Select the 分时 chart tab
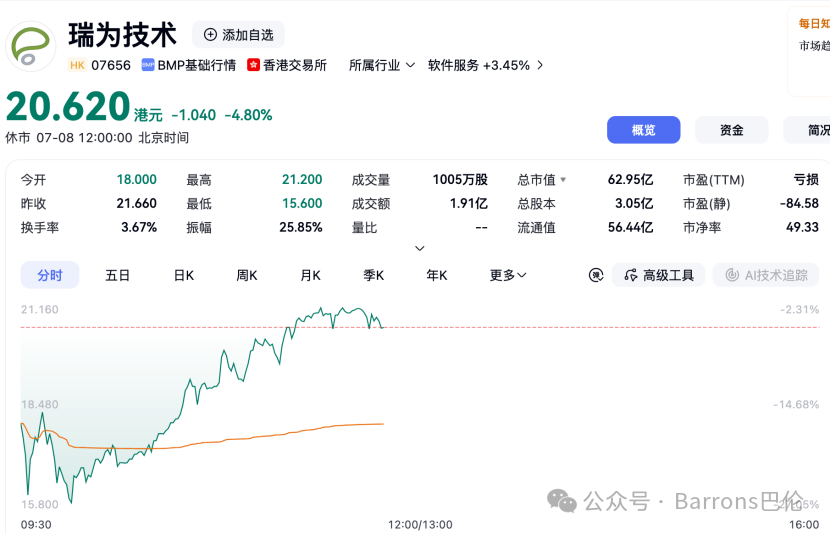Screen dimensions: 830x534 (50, 275)
